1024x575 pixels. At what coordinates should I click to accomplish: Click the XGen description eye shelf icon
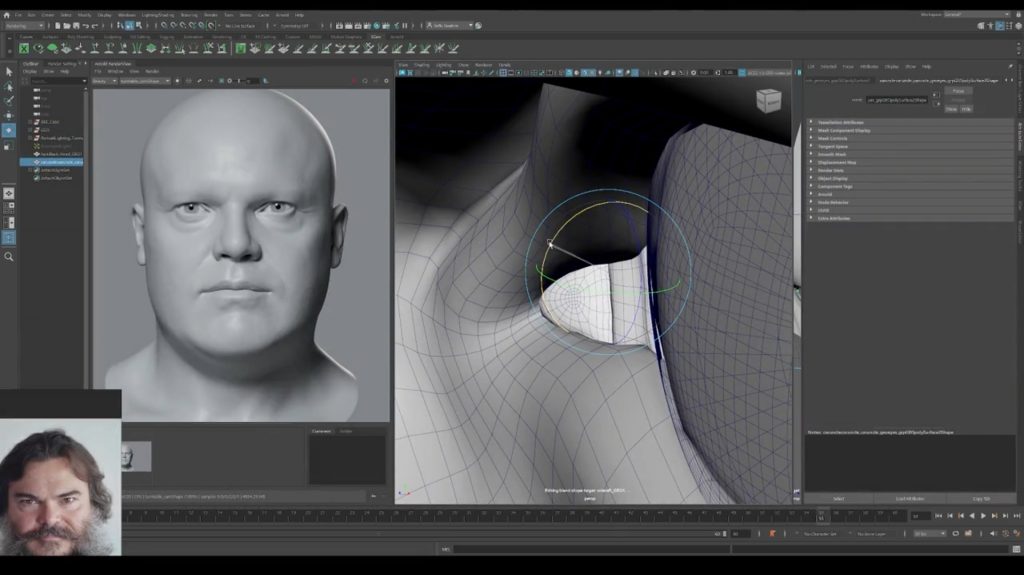[x=39, y=48]
